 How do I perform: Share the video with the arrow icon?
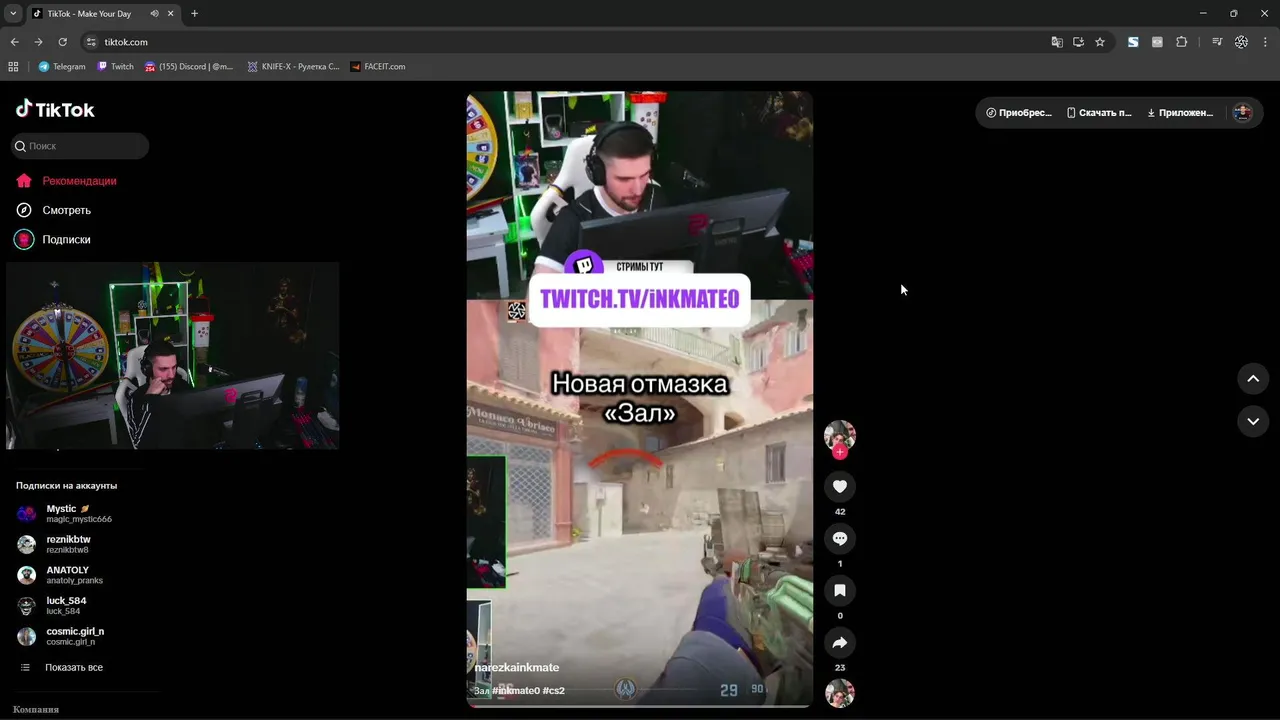coord(840,643)
